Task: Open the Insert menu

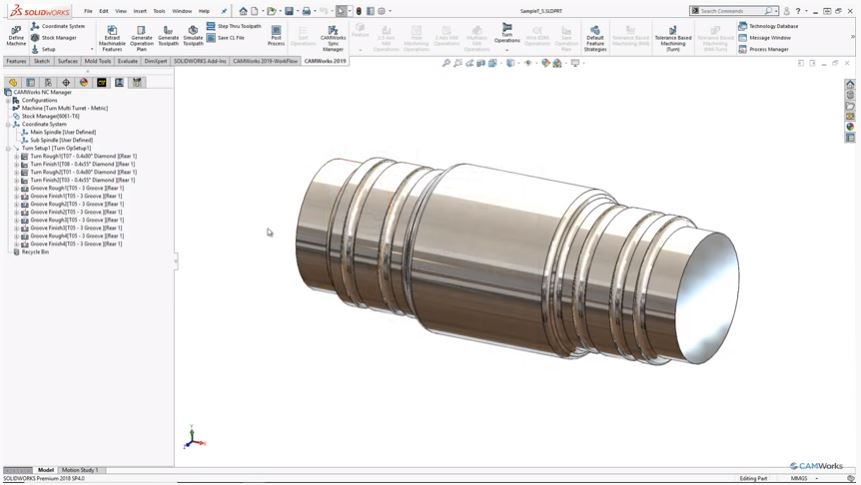Action: [140, 11]
